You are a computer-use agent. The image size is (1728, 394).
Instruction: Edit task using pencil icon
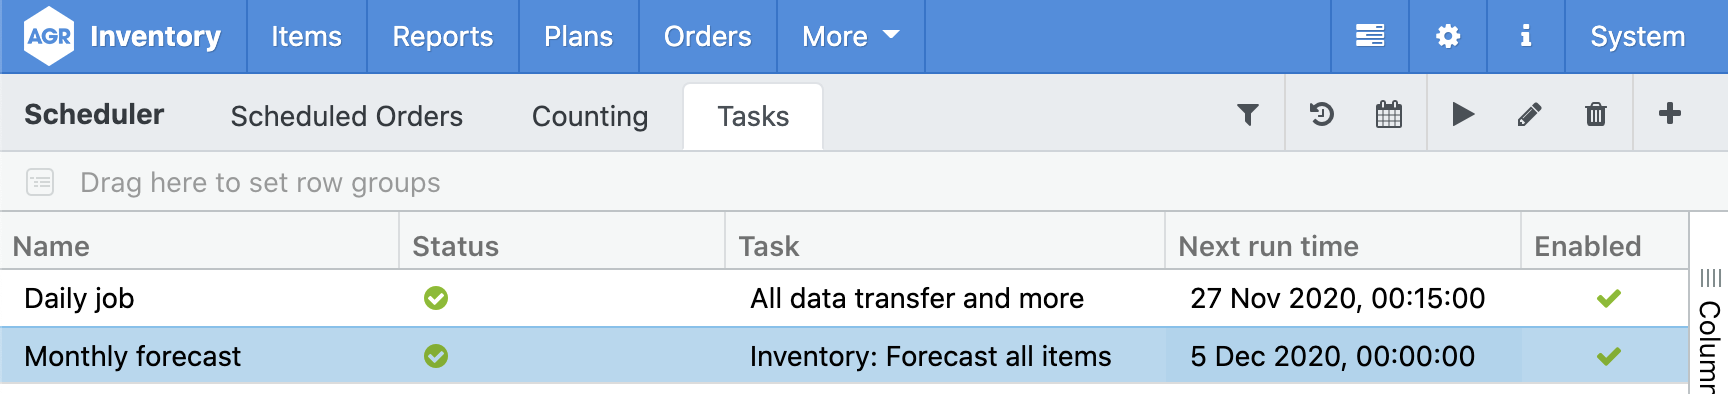1529,114
